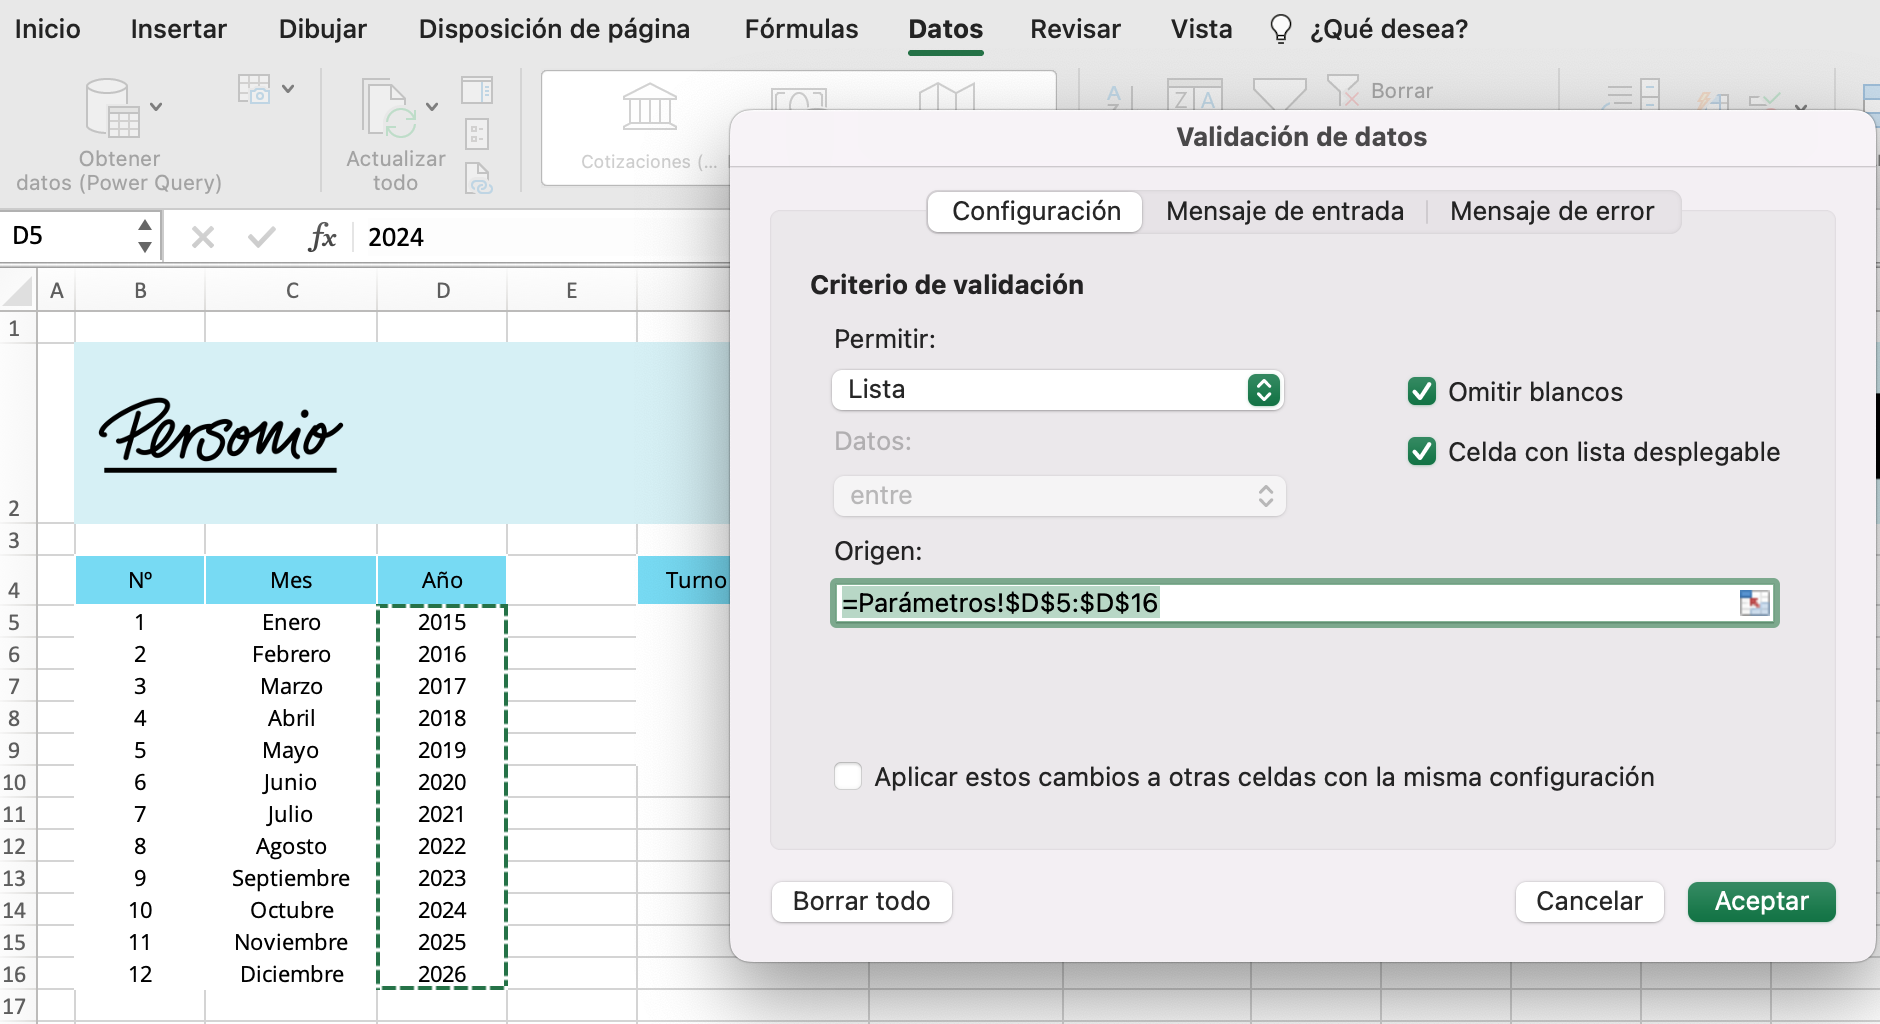The width and height of the screenshot is (1880, 1024).
Task: Select the Cotizaciones data type
Action: point(649,128)
